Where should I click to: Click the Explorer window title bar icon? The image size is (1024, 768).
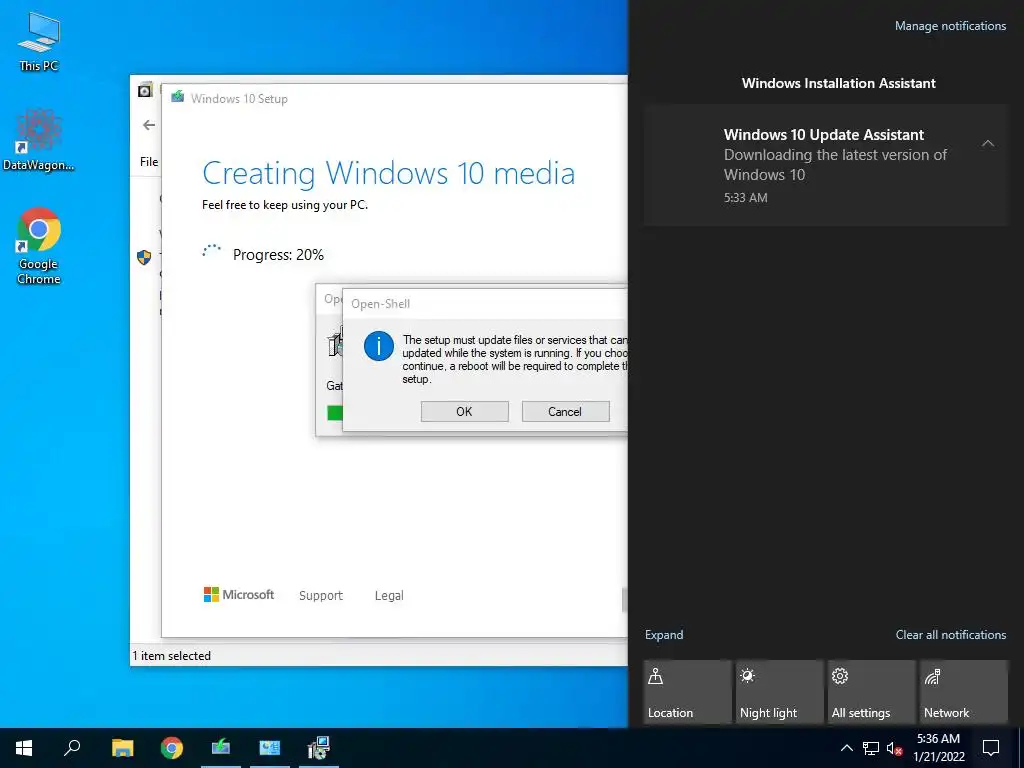pyautogui.click(x=145, y=90)
